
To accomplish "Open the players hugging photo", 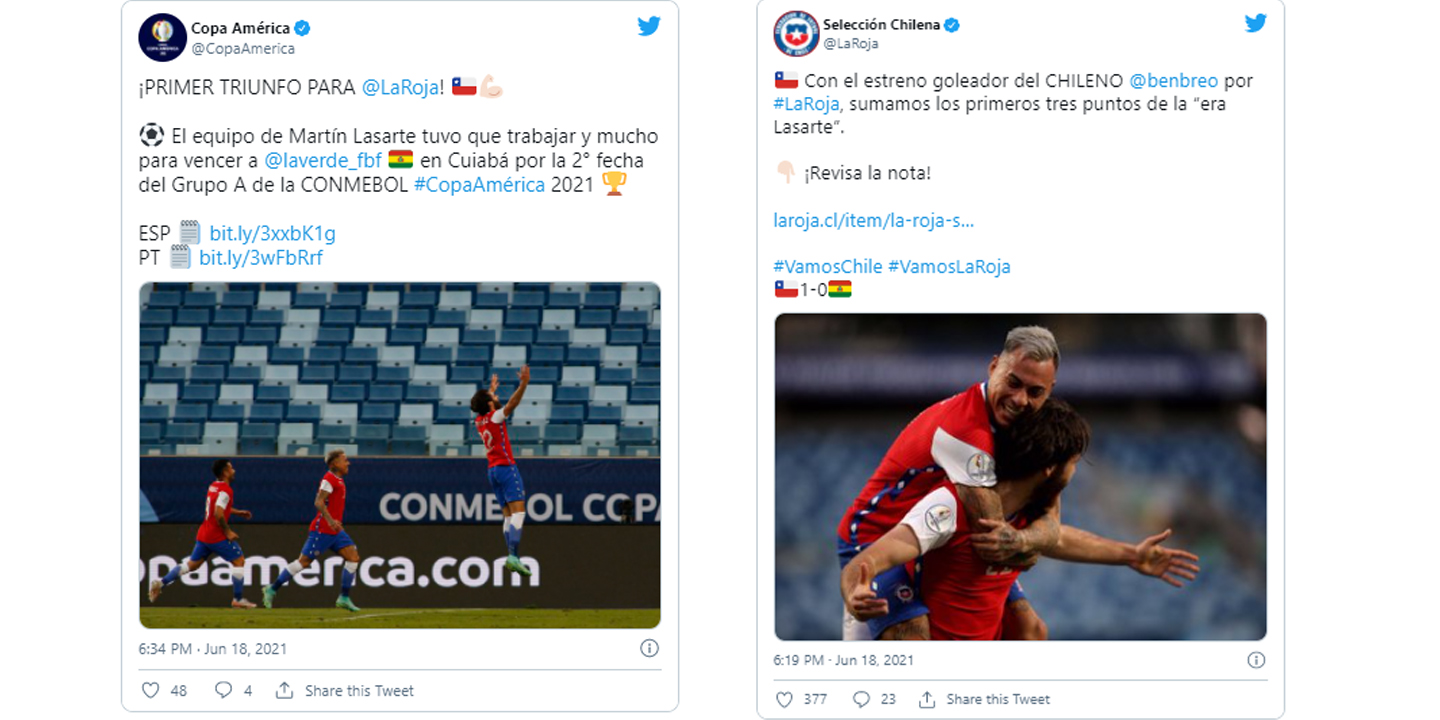I will 1020,477.
